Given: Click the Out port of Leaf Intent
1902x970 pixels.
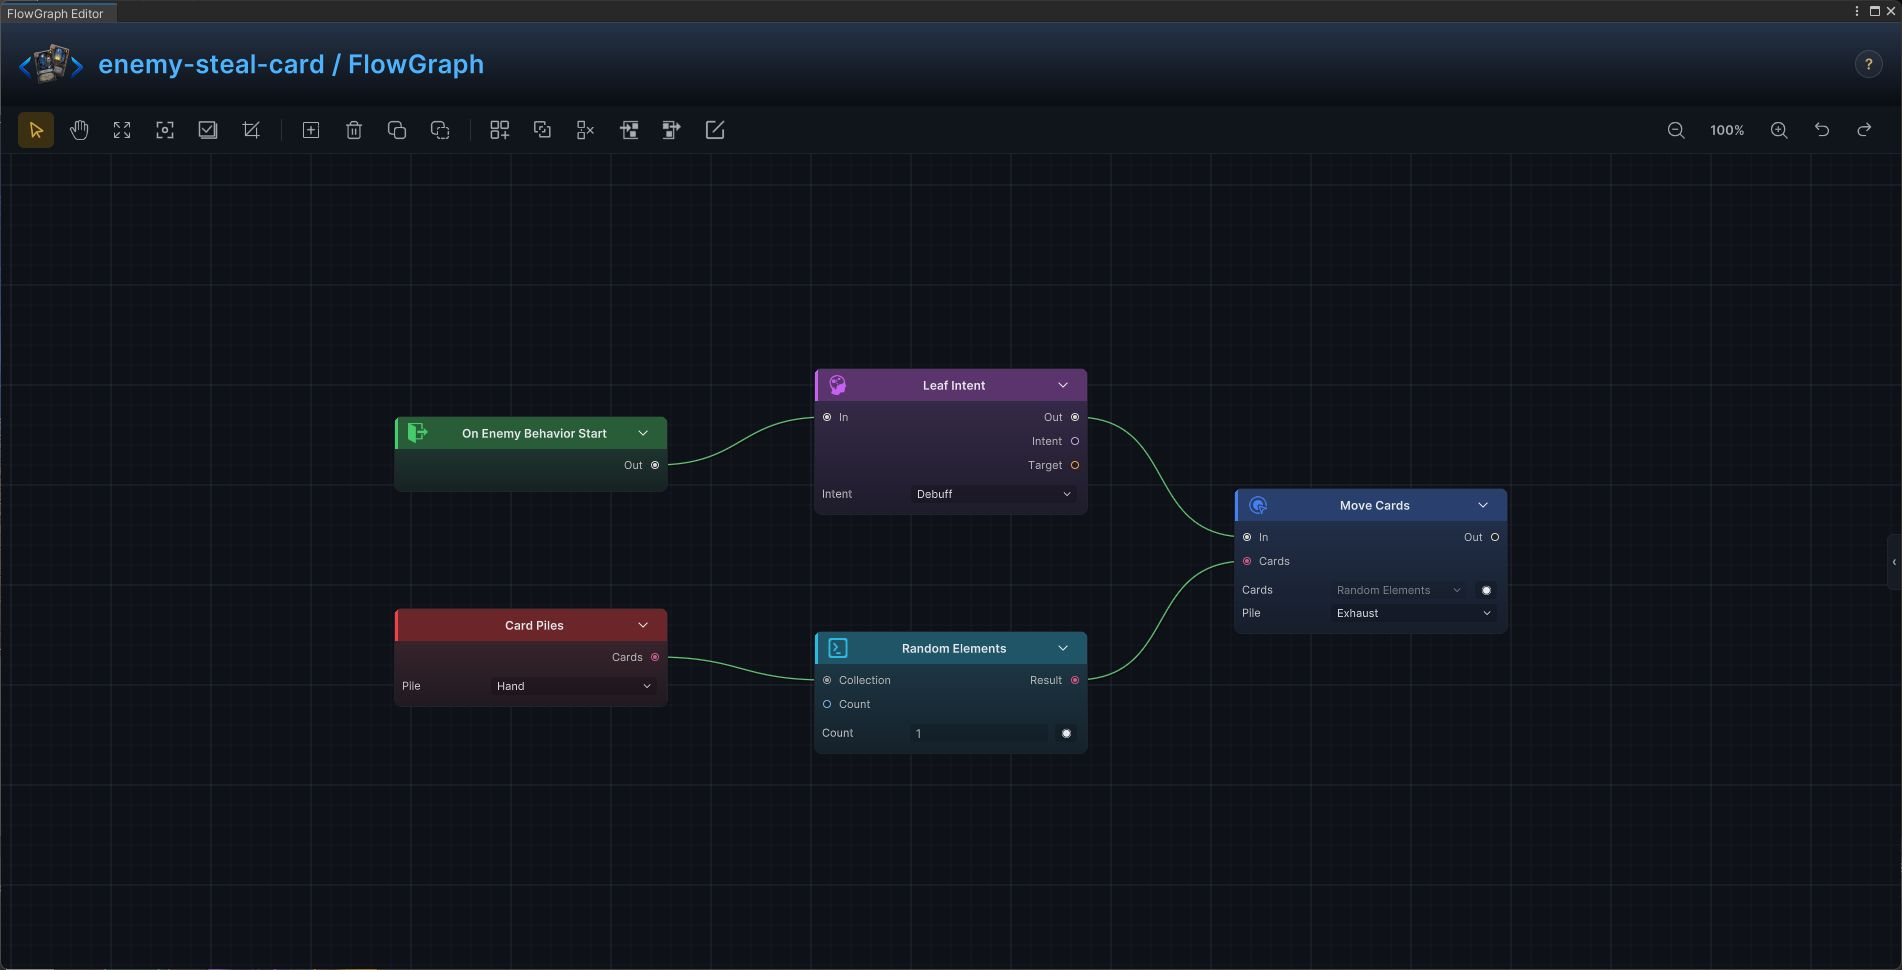Looking at the screenshot, I should pyautogui.click(x=1075, y=417).
